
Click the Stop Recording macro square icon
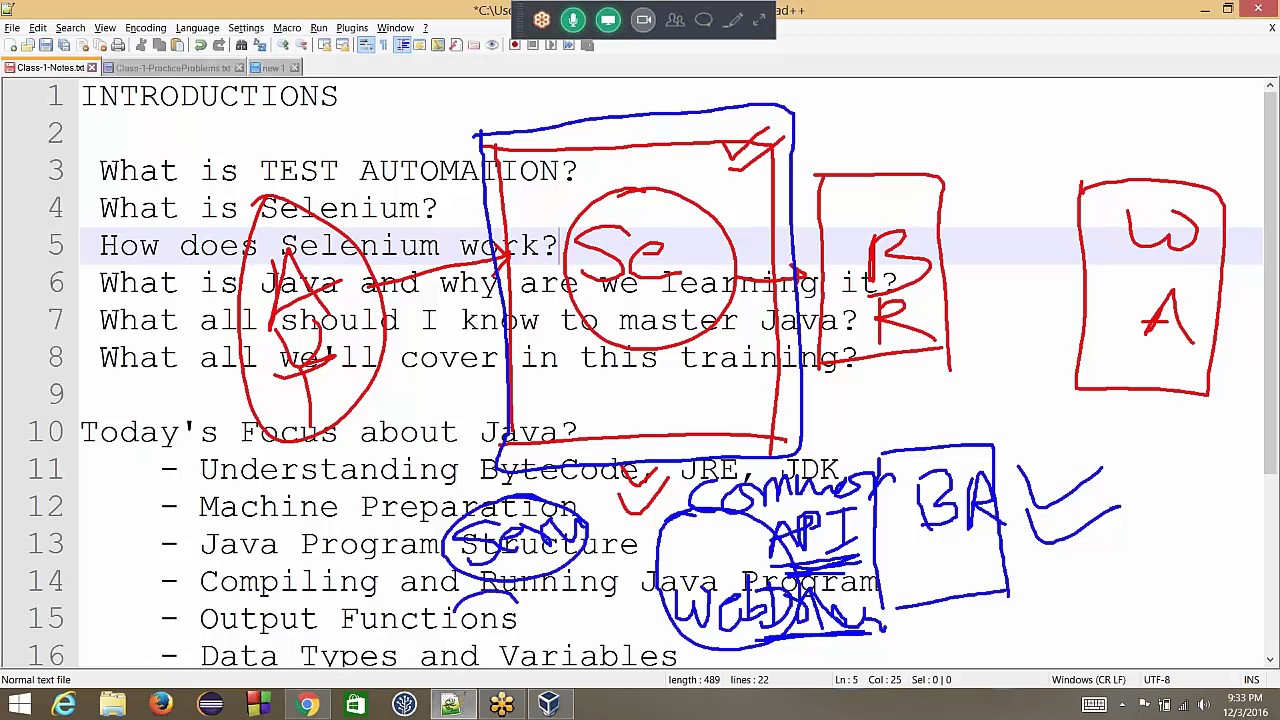pos(532,45)
